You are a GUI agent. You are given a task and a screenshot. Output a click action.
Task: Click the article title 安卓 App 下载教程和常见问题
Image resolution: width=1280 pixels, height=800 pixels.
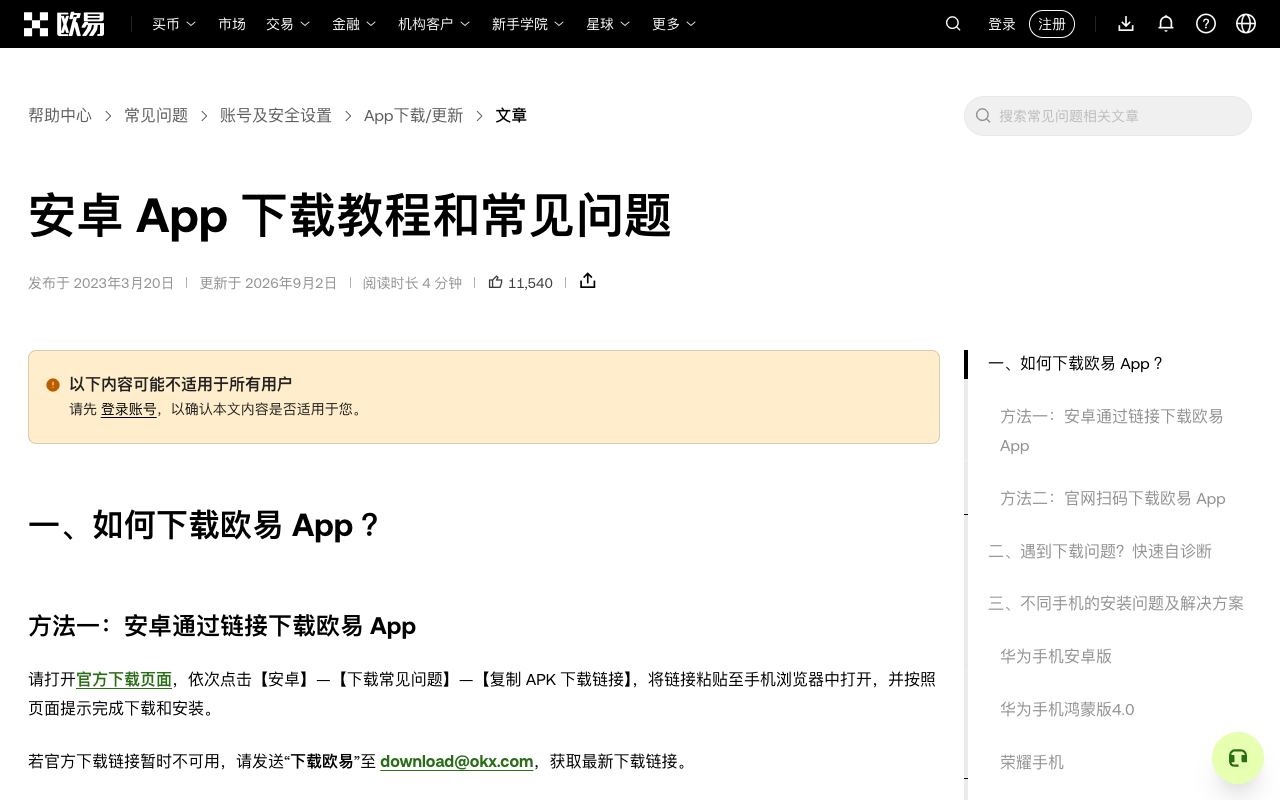(350, 215)
